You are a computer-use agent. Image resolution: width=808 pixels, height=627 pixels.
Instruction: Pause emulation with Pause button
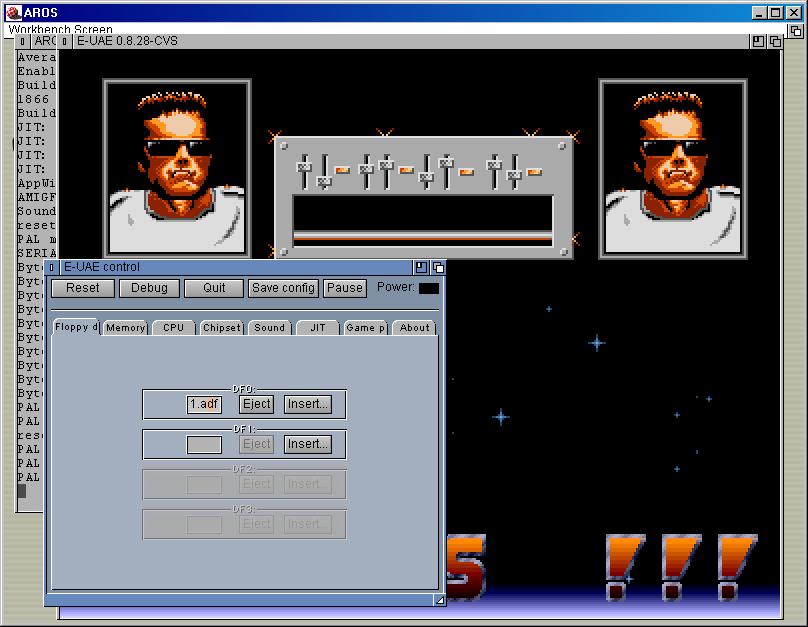pos(345,288)
